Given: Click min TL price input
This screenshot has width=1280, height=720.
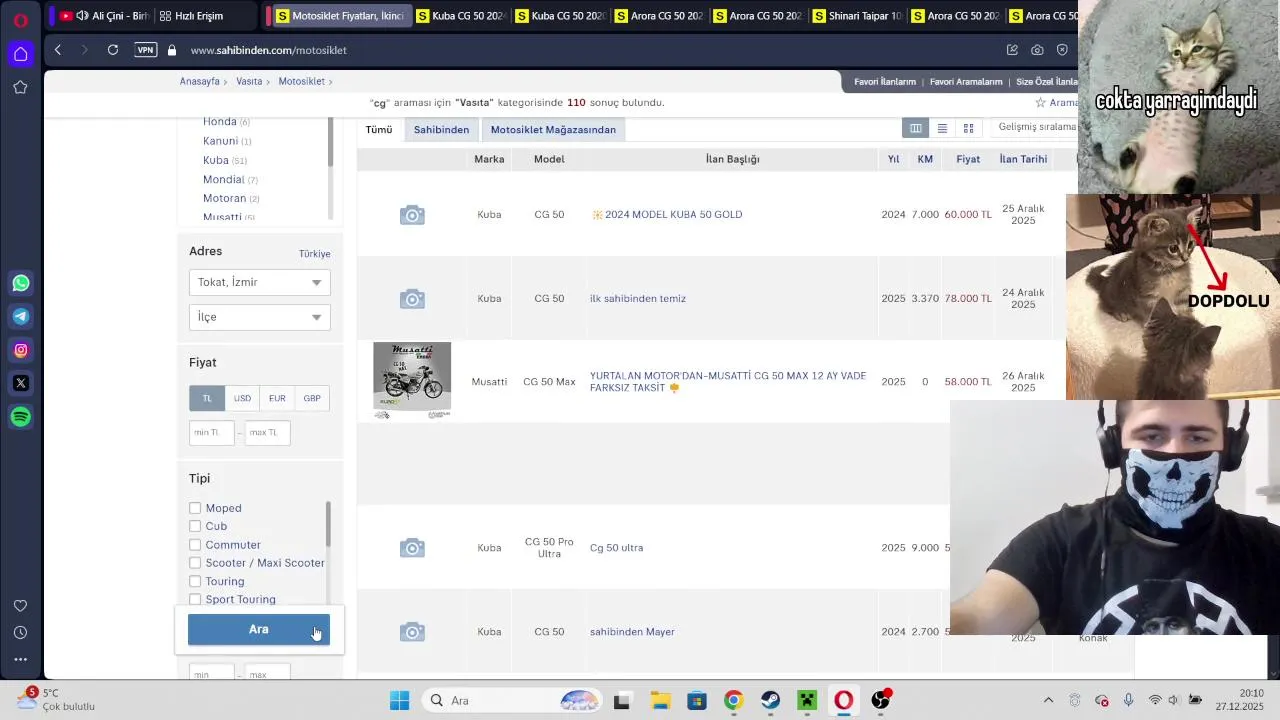Looking at the screenshot, I should 211,432.
